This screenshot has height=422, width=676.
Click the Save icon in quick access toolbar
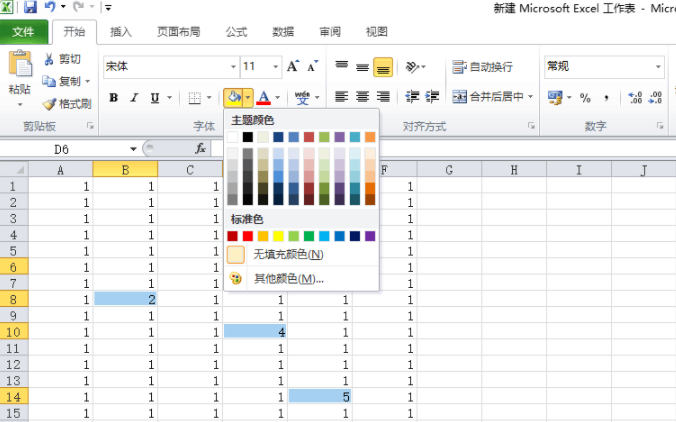[28, 7]
